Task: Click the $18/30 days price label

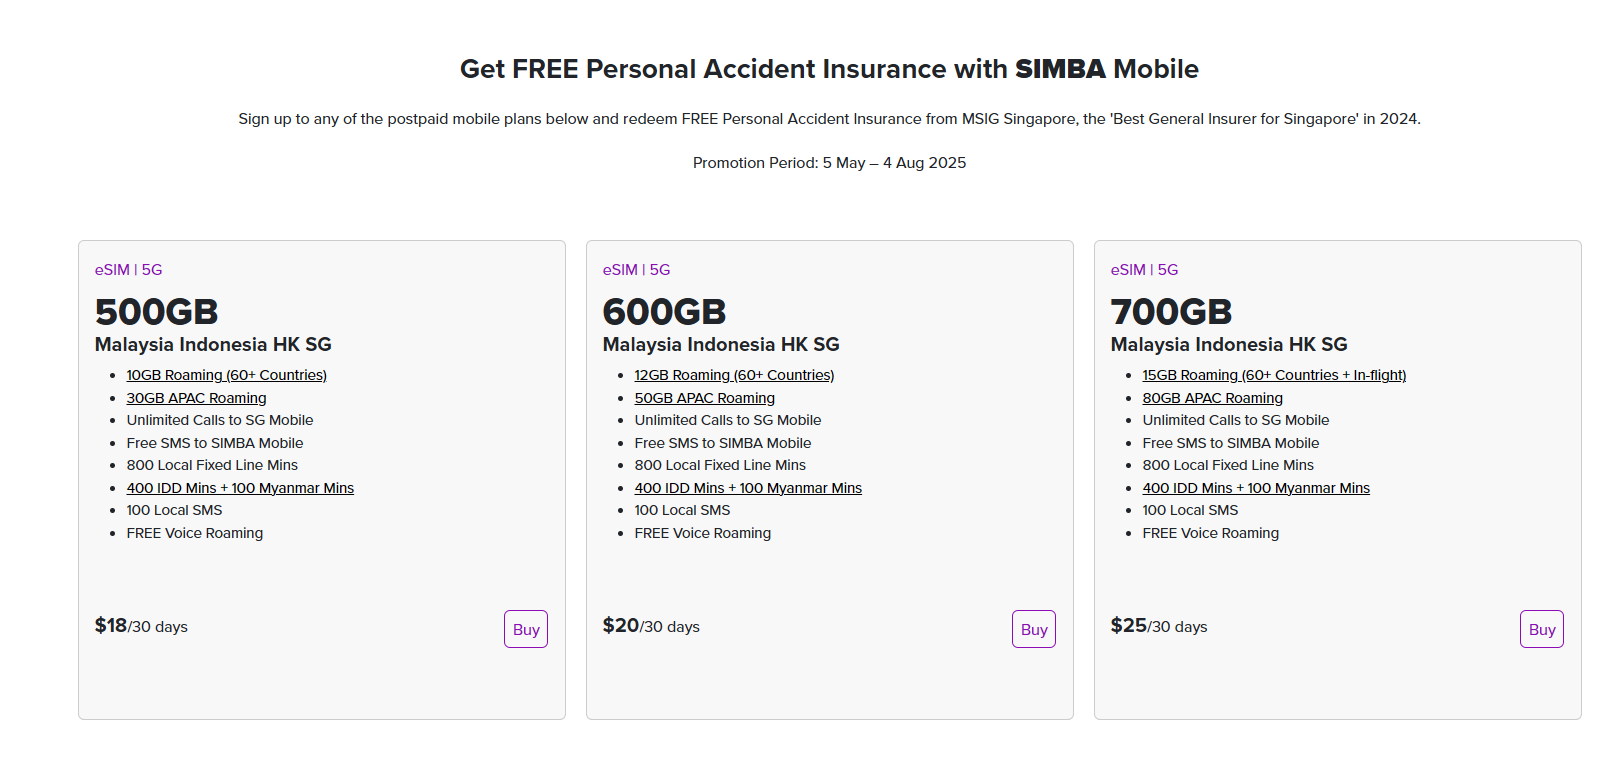Action: coord(141,626)
